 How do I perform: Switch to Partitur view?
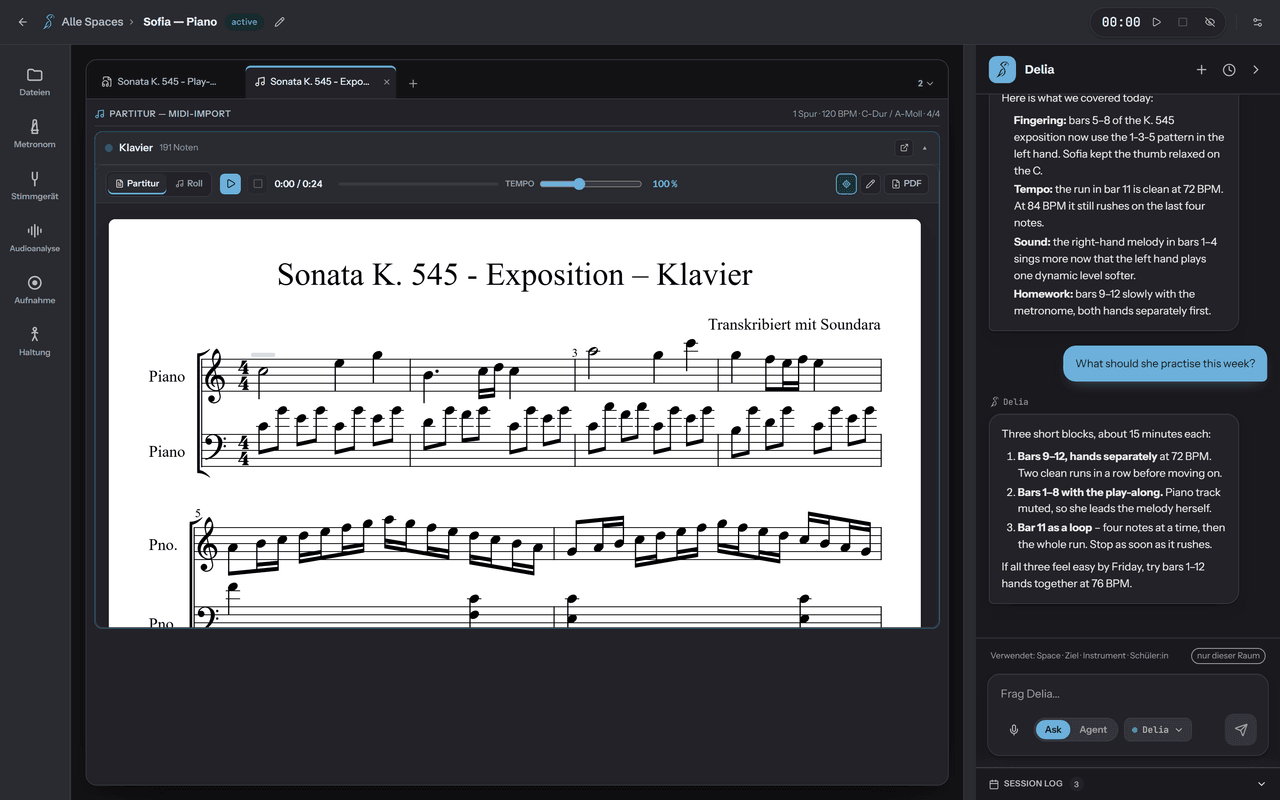click(x=138, y=184)
